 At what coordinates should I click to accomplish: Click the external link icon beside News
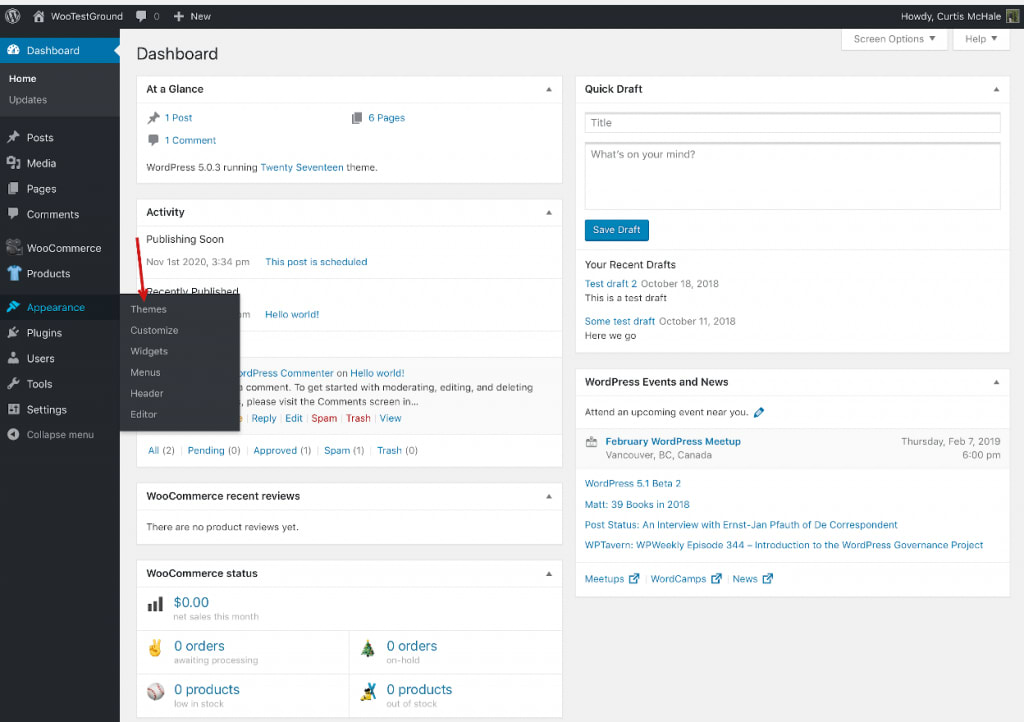coord(768,578)
